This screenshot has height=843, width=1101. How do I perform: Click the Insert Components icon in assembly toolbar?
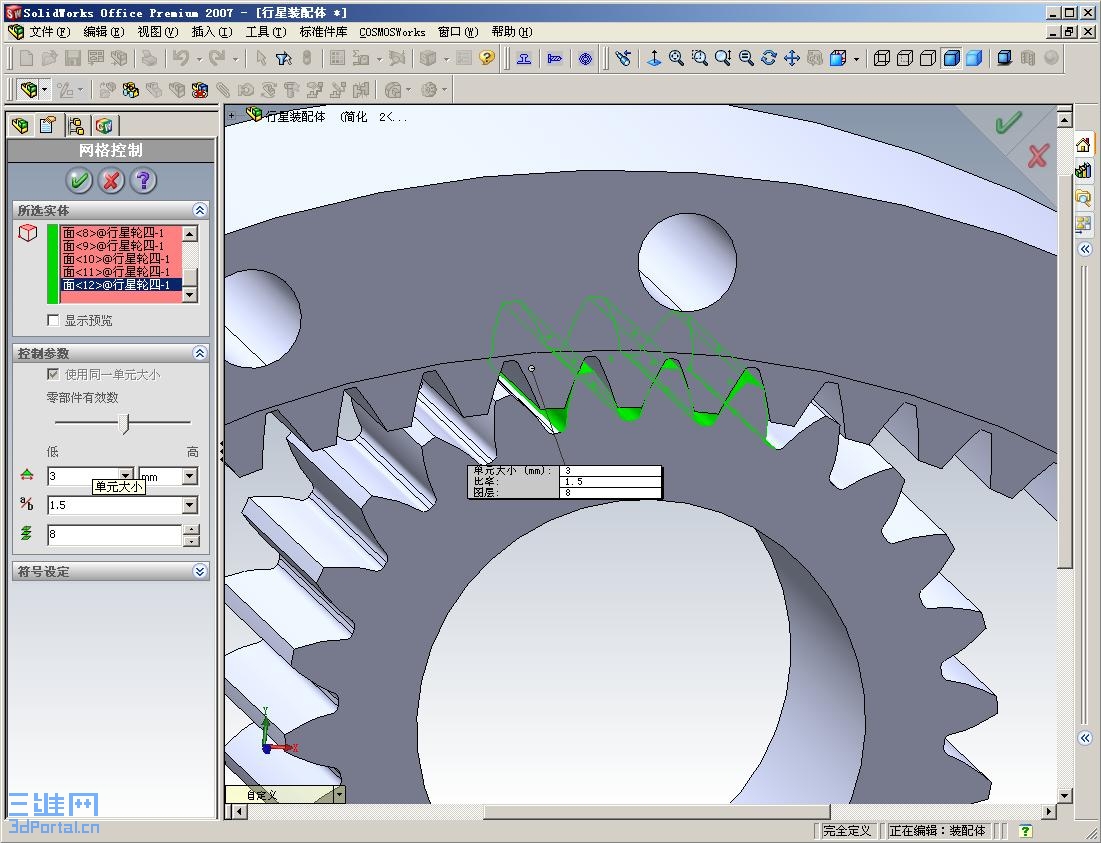click(x=131, y=90)
